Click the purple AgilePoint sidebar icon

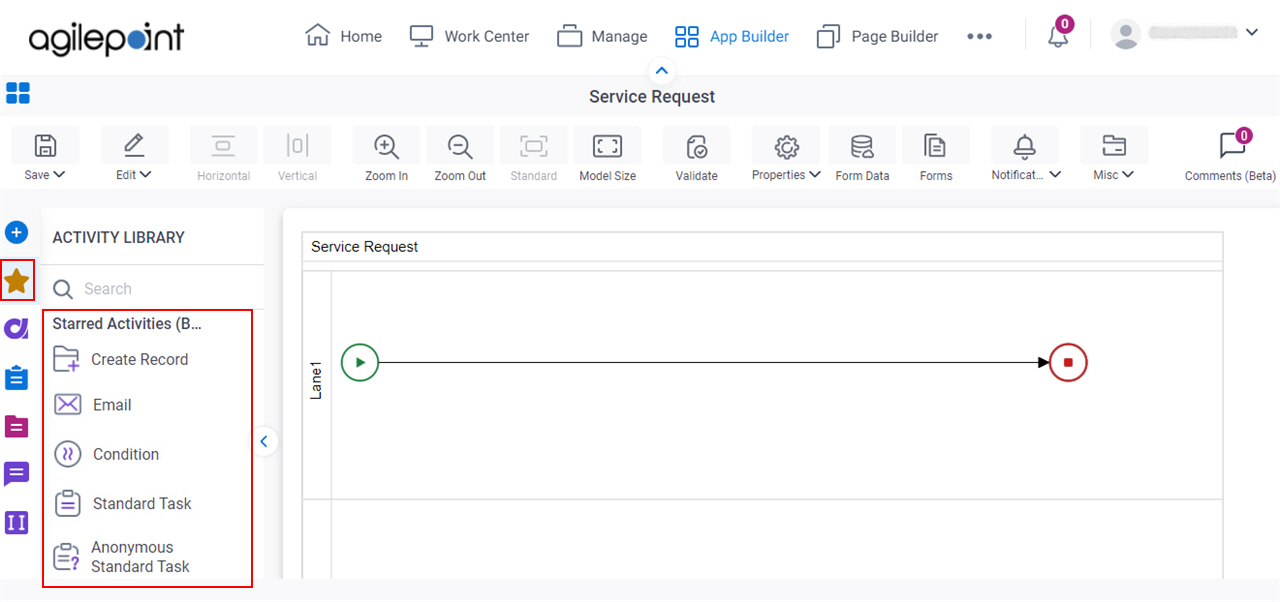(x=16, y=328)
